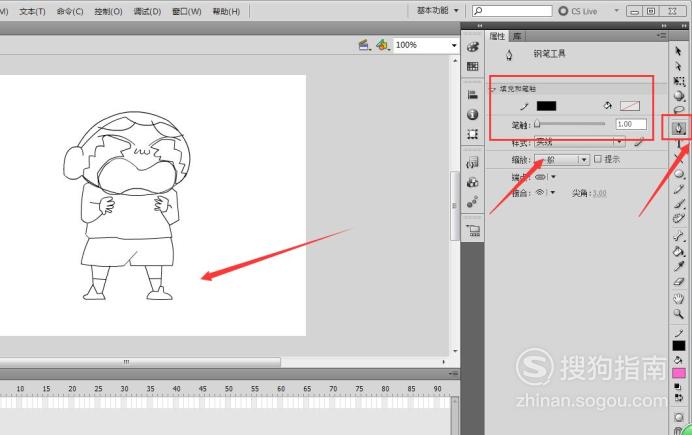The image size is (692, 435).
Task: Select the Brush tool
Action: pos(679,203)
